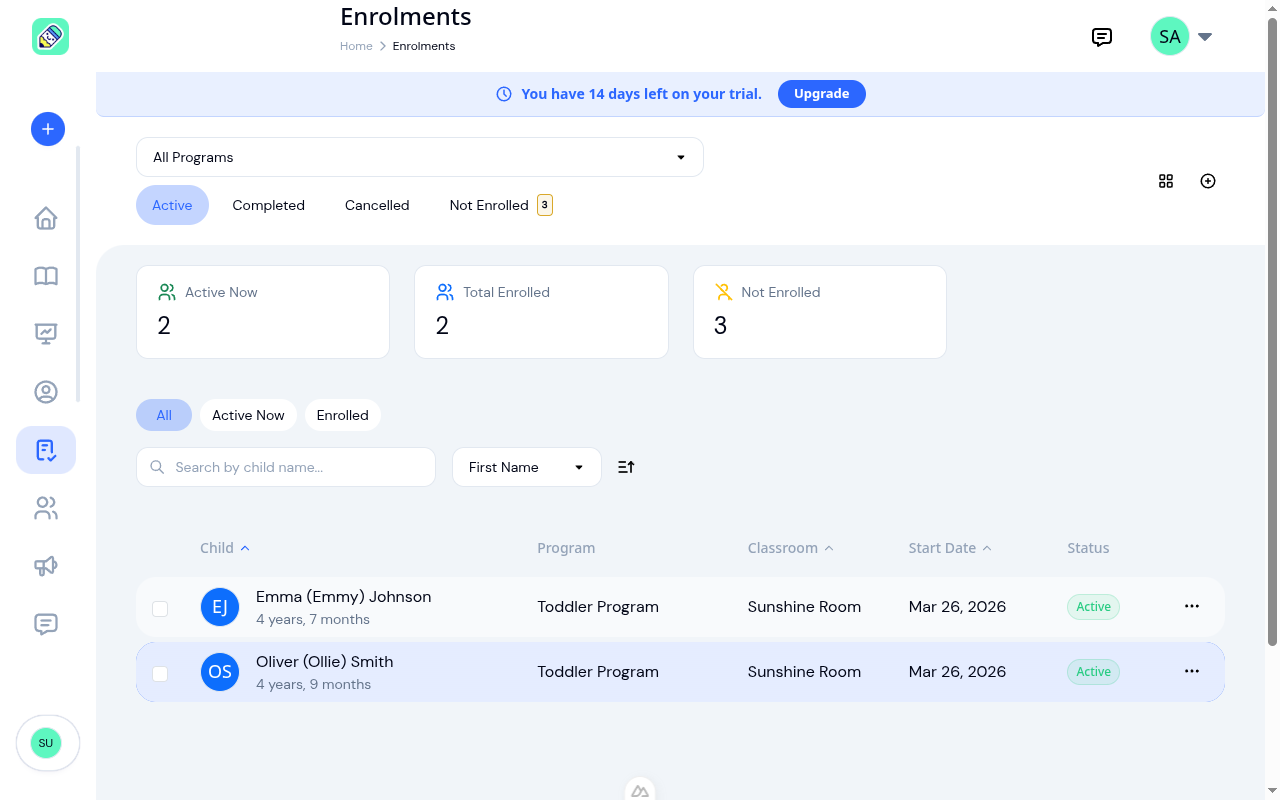Viewport: 1280px width, 800px height.
Task: Select the Enrolled filter chip
Action: [343, 415]
